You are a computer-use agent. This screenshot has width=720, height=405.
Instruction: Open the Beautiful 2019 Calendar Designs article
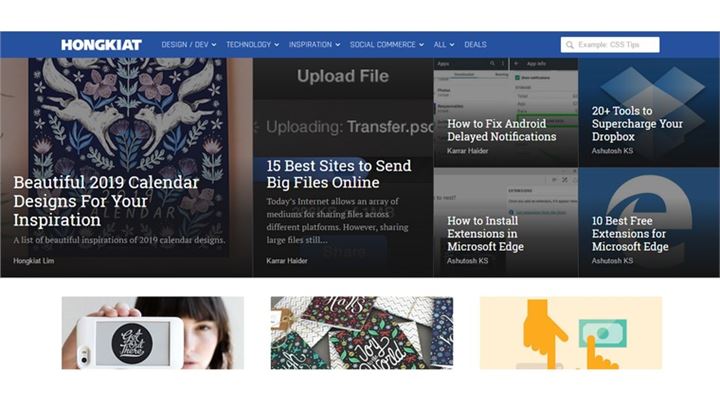(106, 200)
